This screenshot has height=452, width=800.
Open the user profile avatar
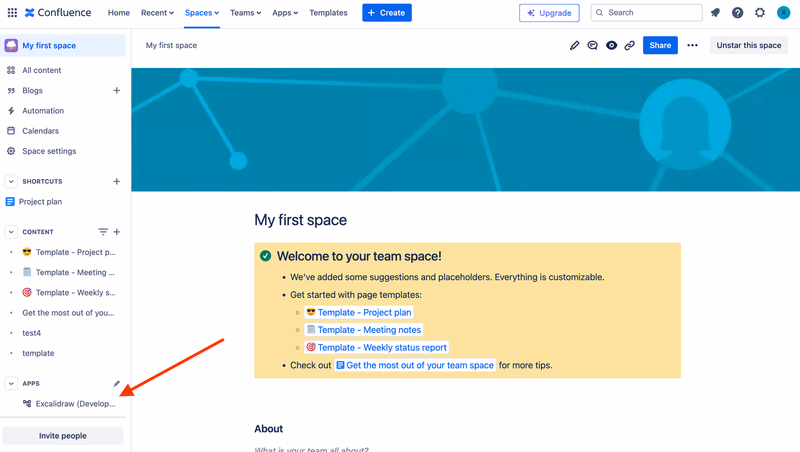coord(783,13)
